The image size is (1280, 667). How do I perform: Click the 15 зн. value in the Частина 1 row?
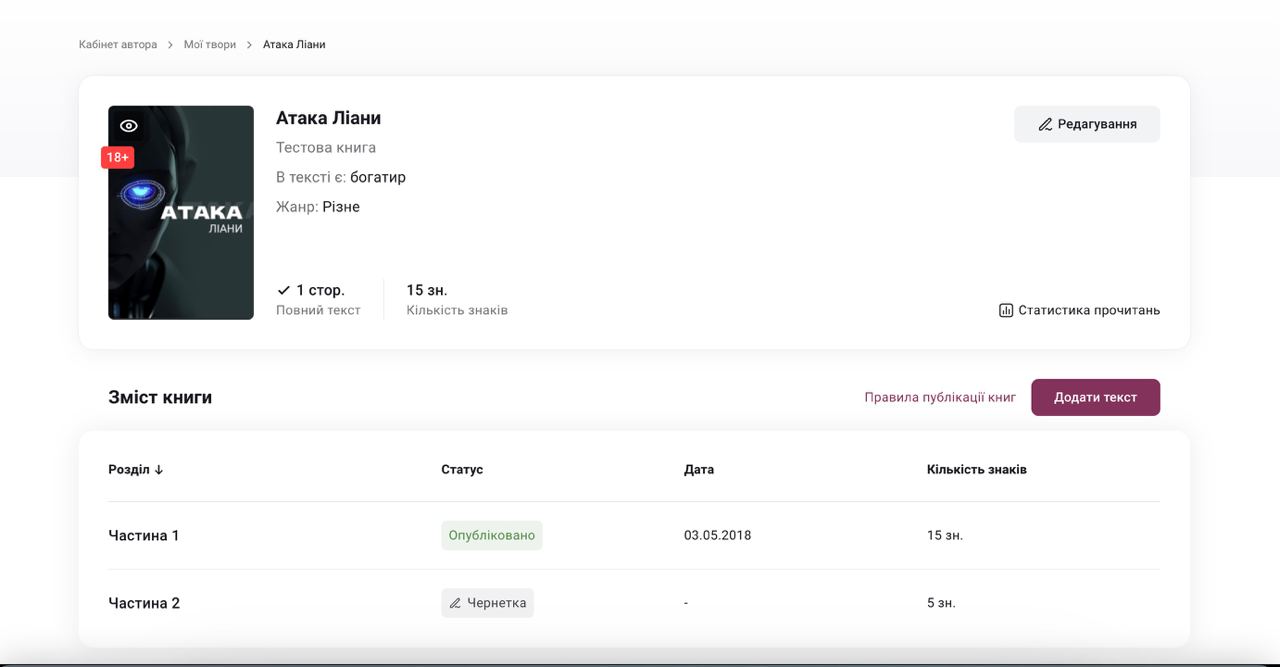click(945, 535)
